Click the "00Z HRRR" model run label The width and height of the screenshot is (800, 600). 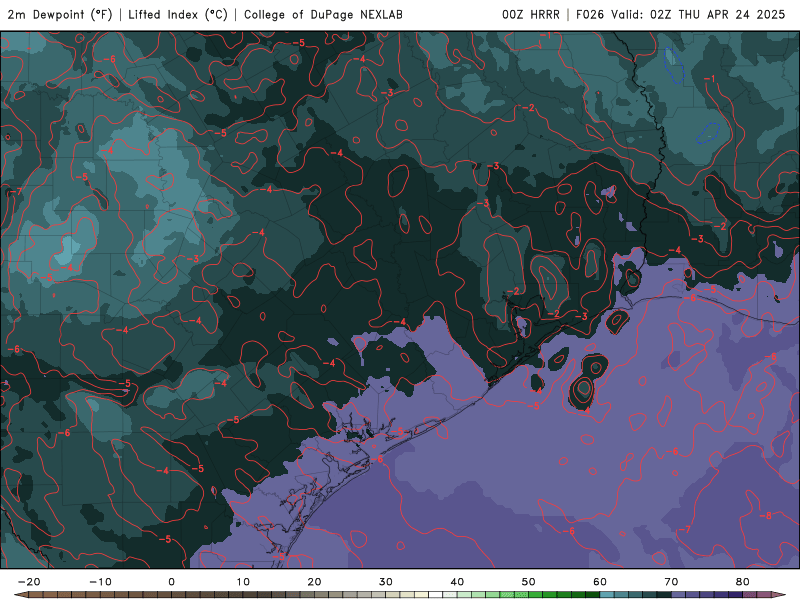(531, 15)
